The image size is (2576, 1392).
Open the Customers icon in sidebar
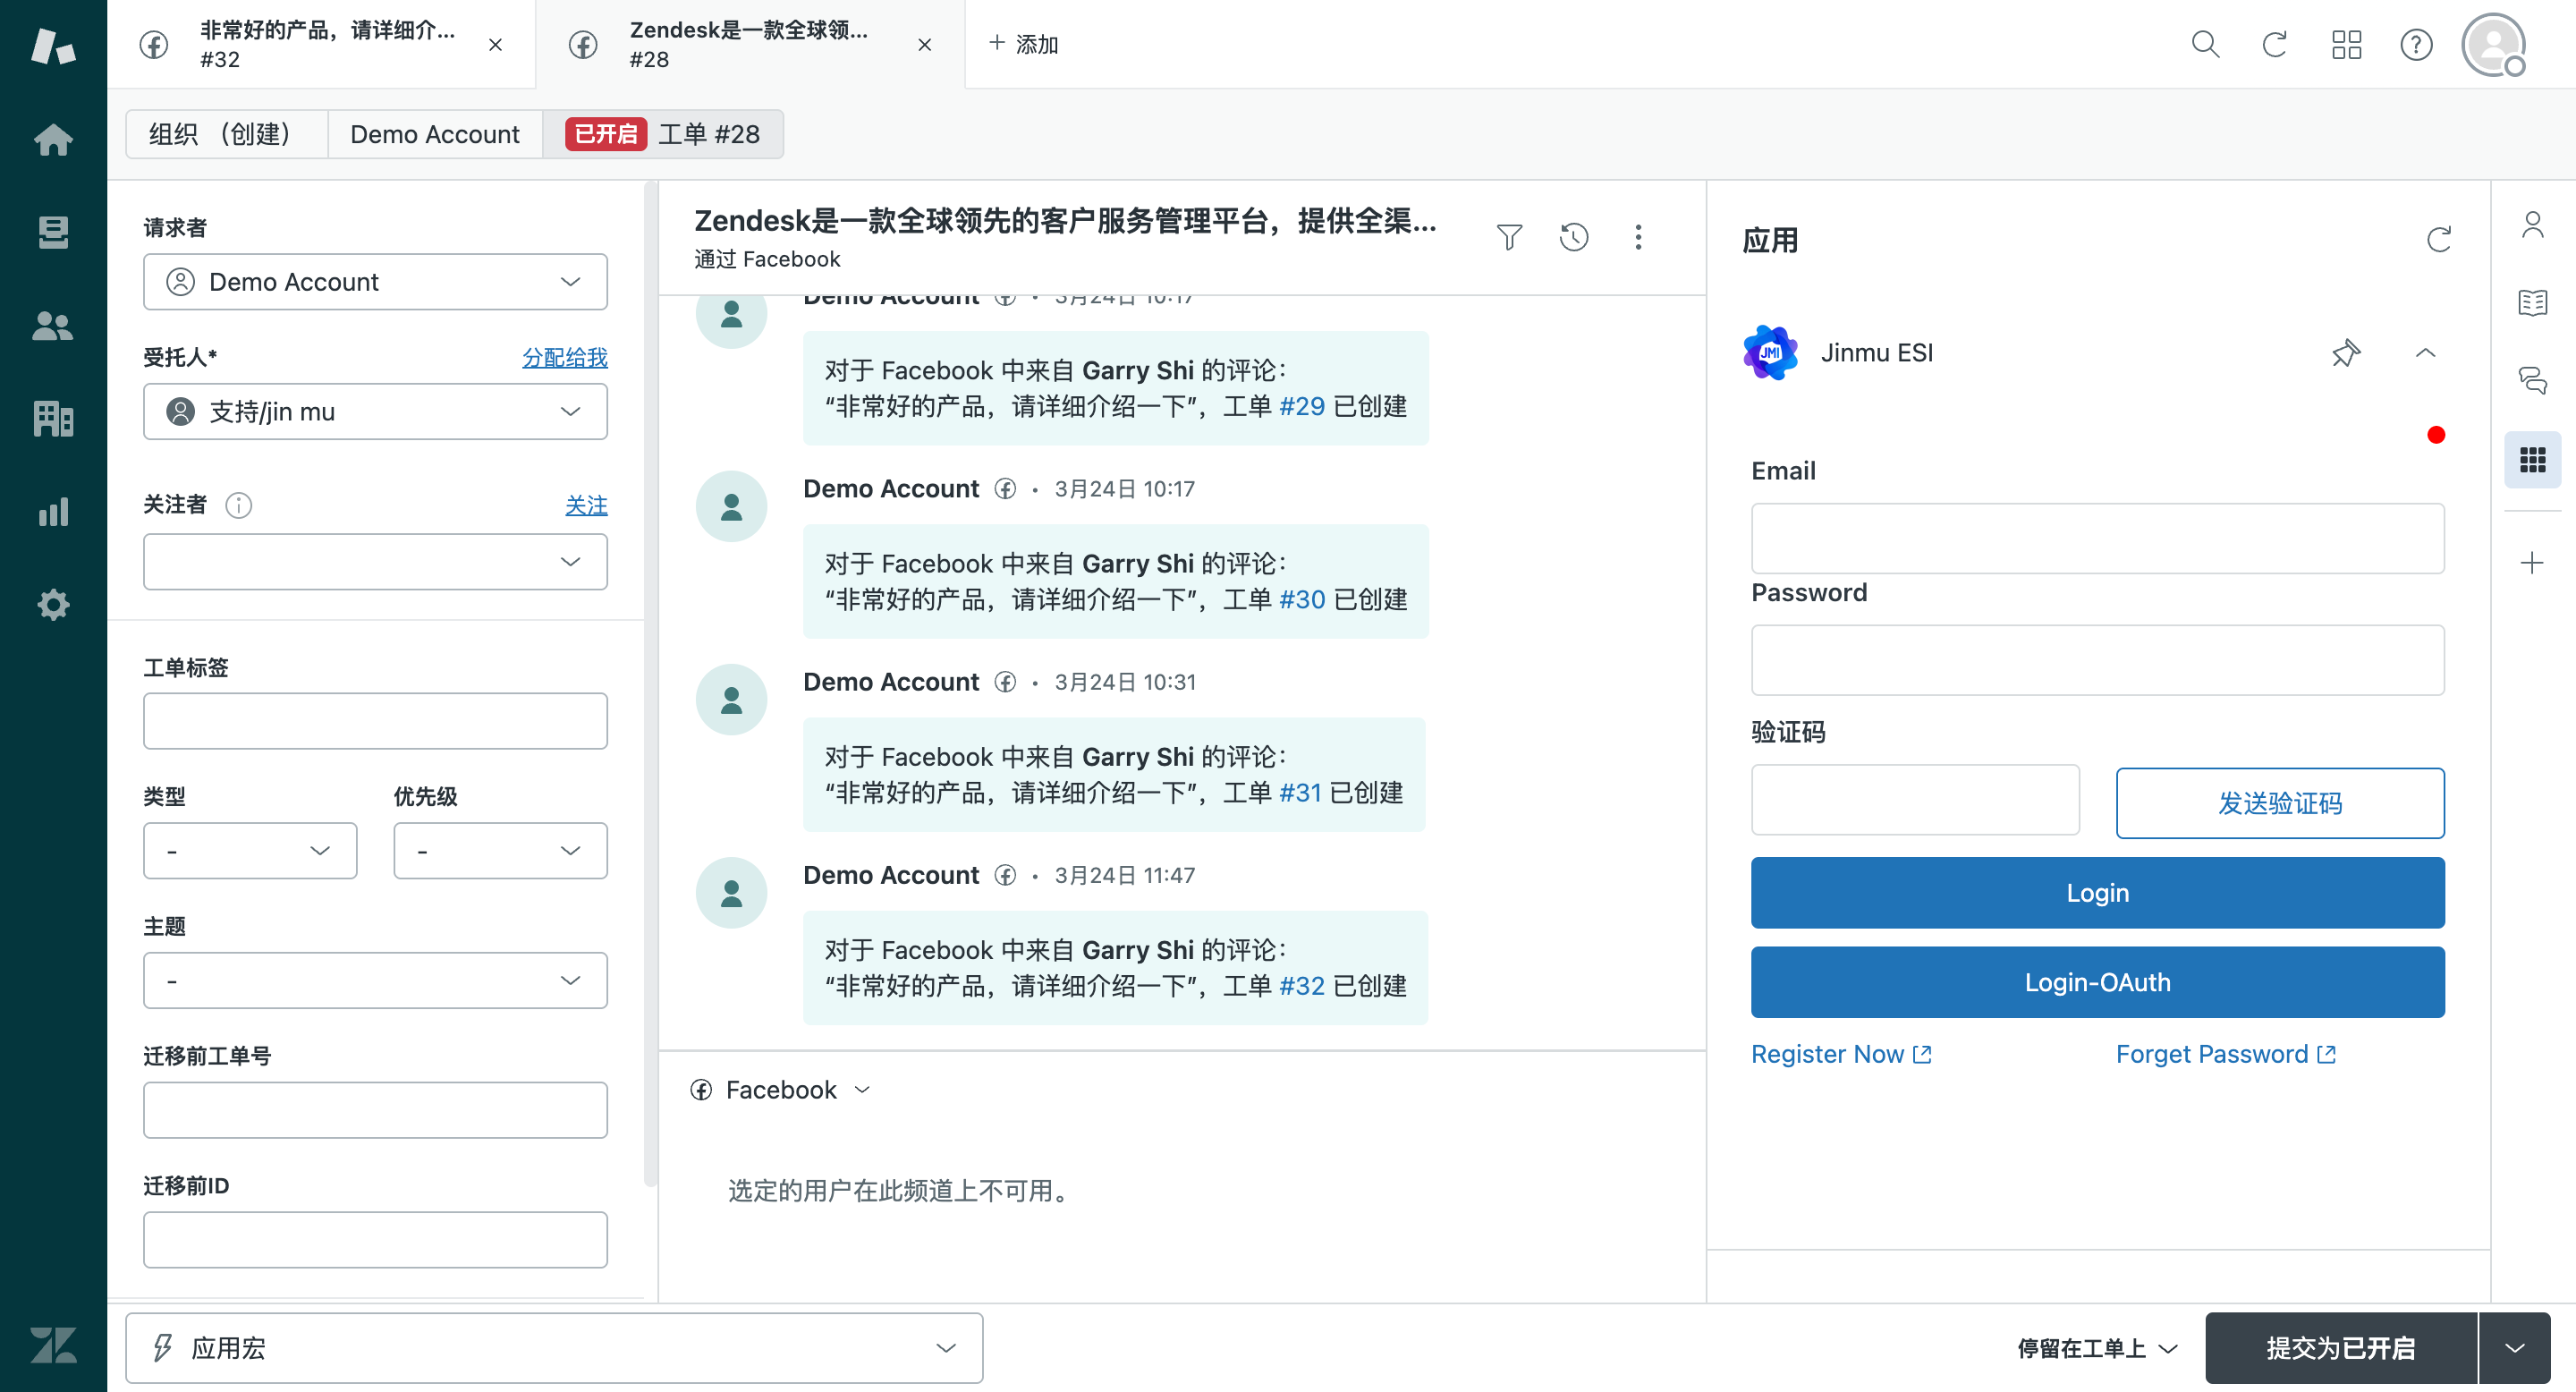[x=53, y=325]
